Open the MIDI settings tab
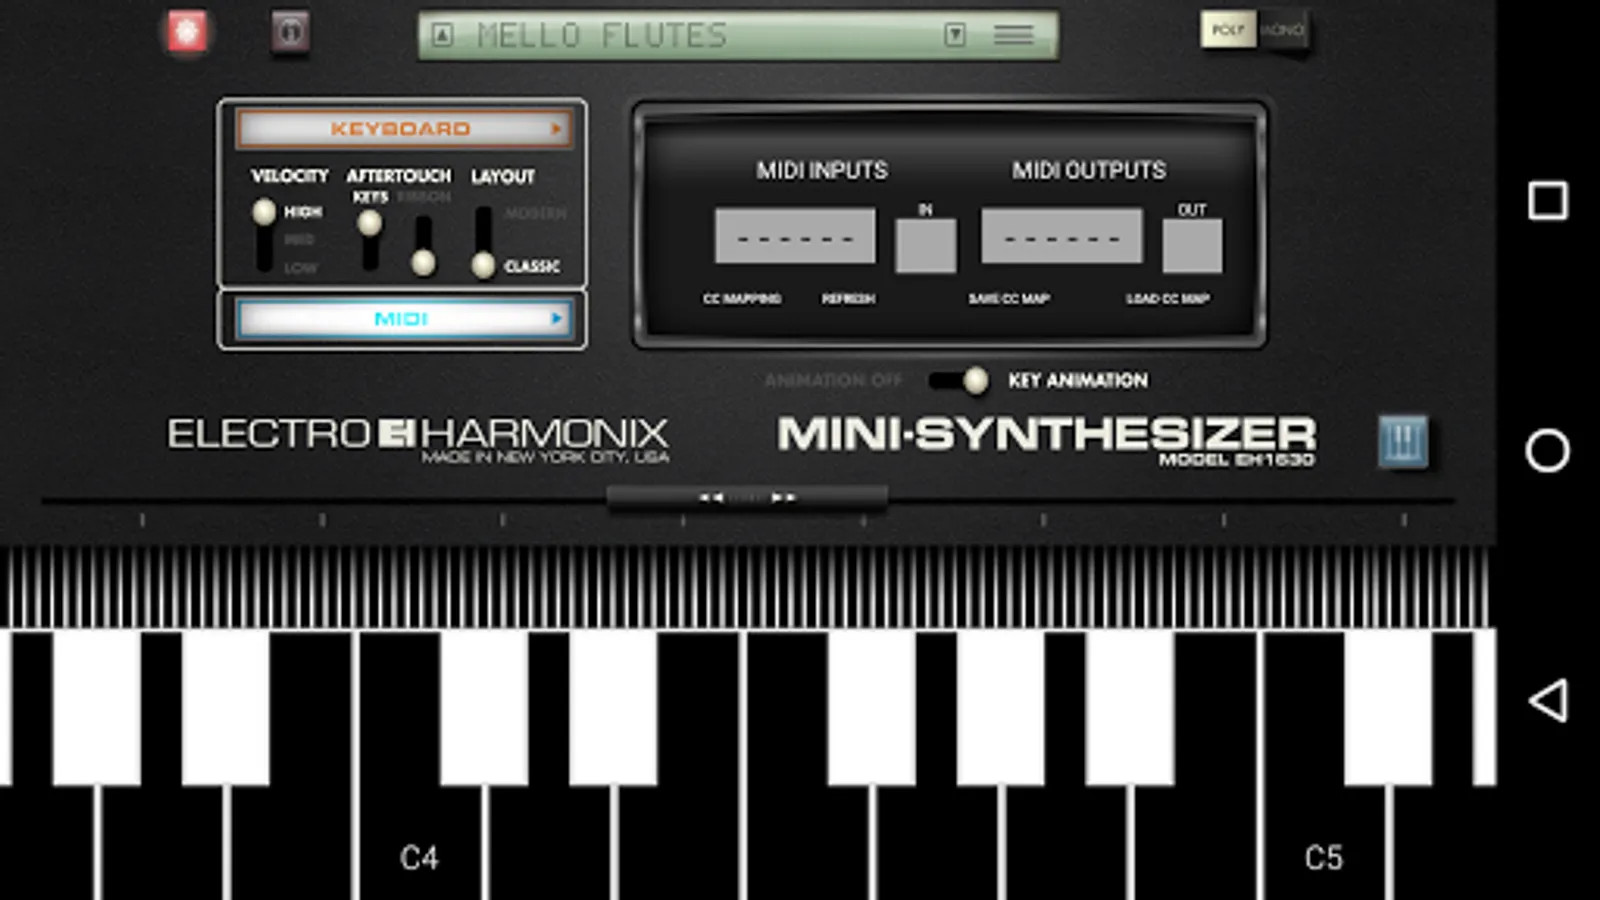1600x900 pixels. pos(403,319)
